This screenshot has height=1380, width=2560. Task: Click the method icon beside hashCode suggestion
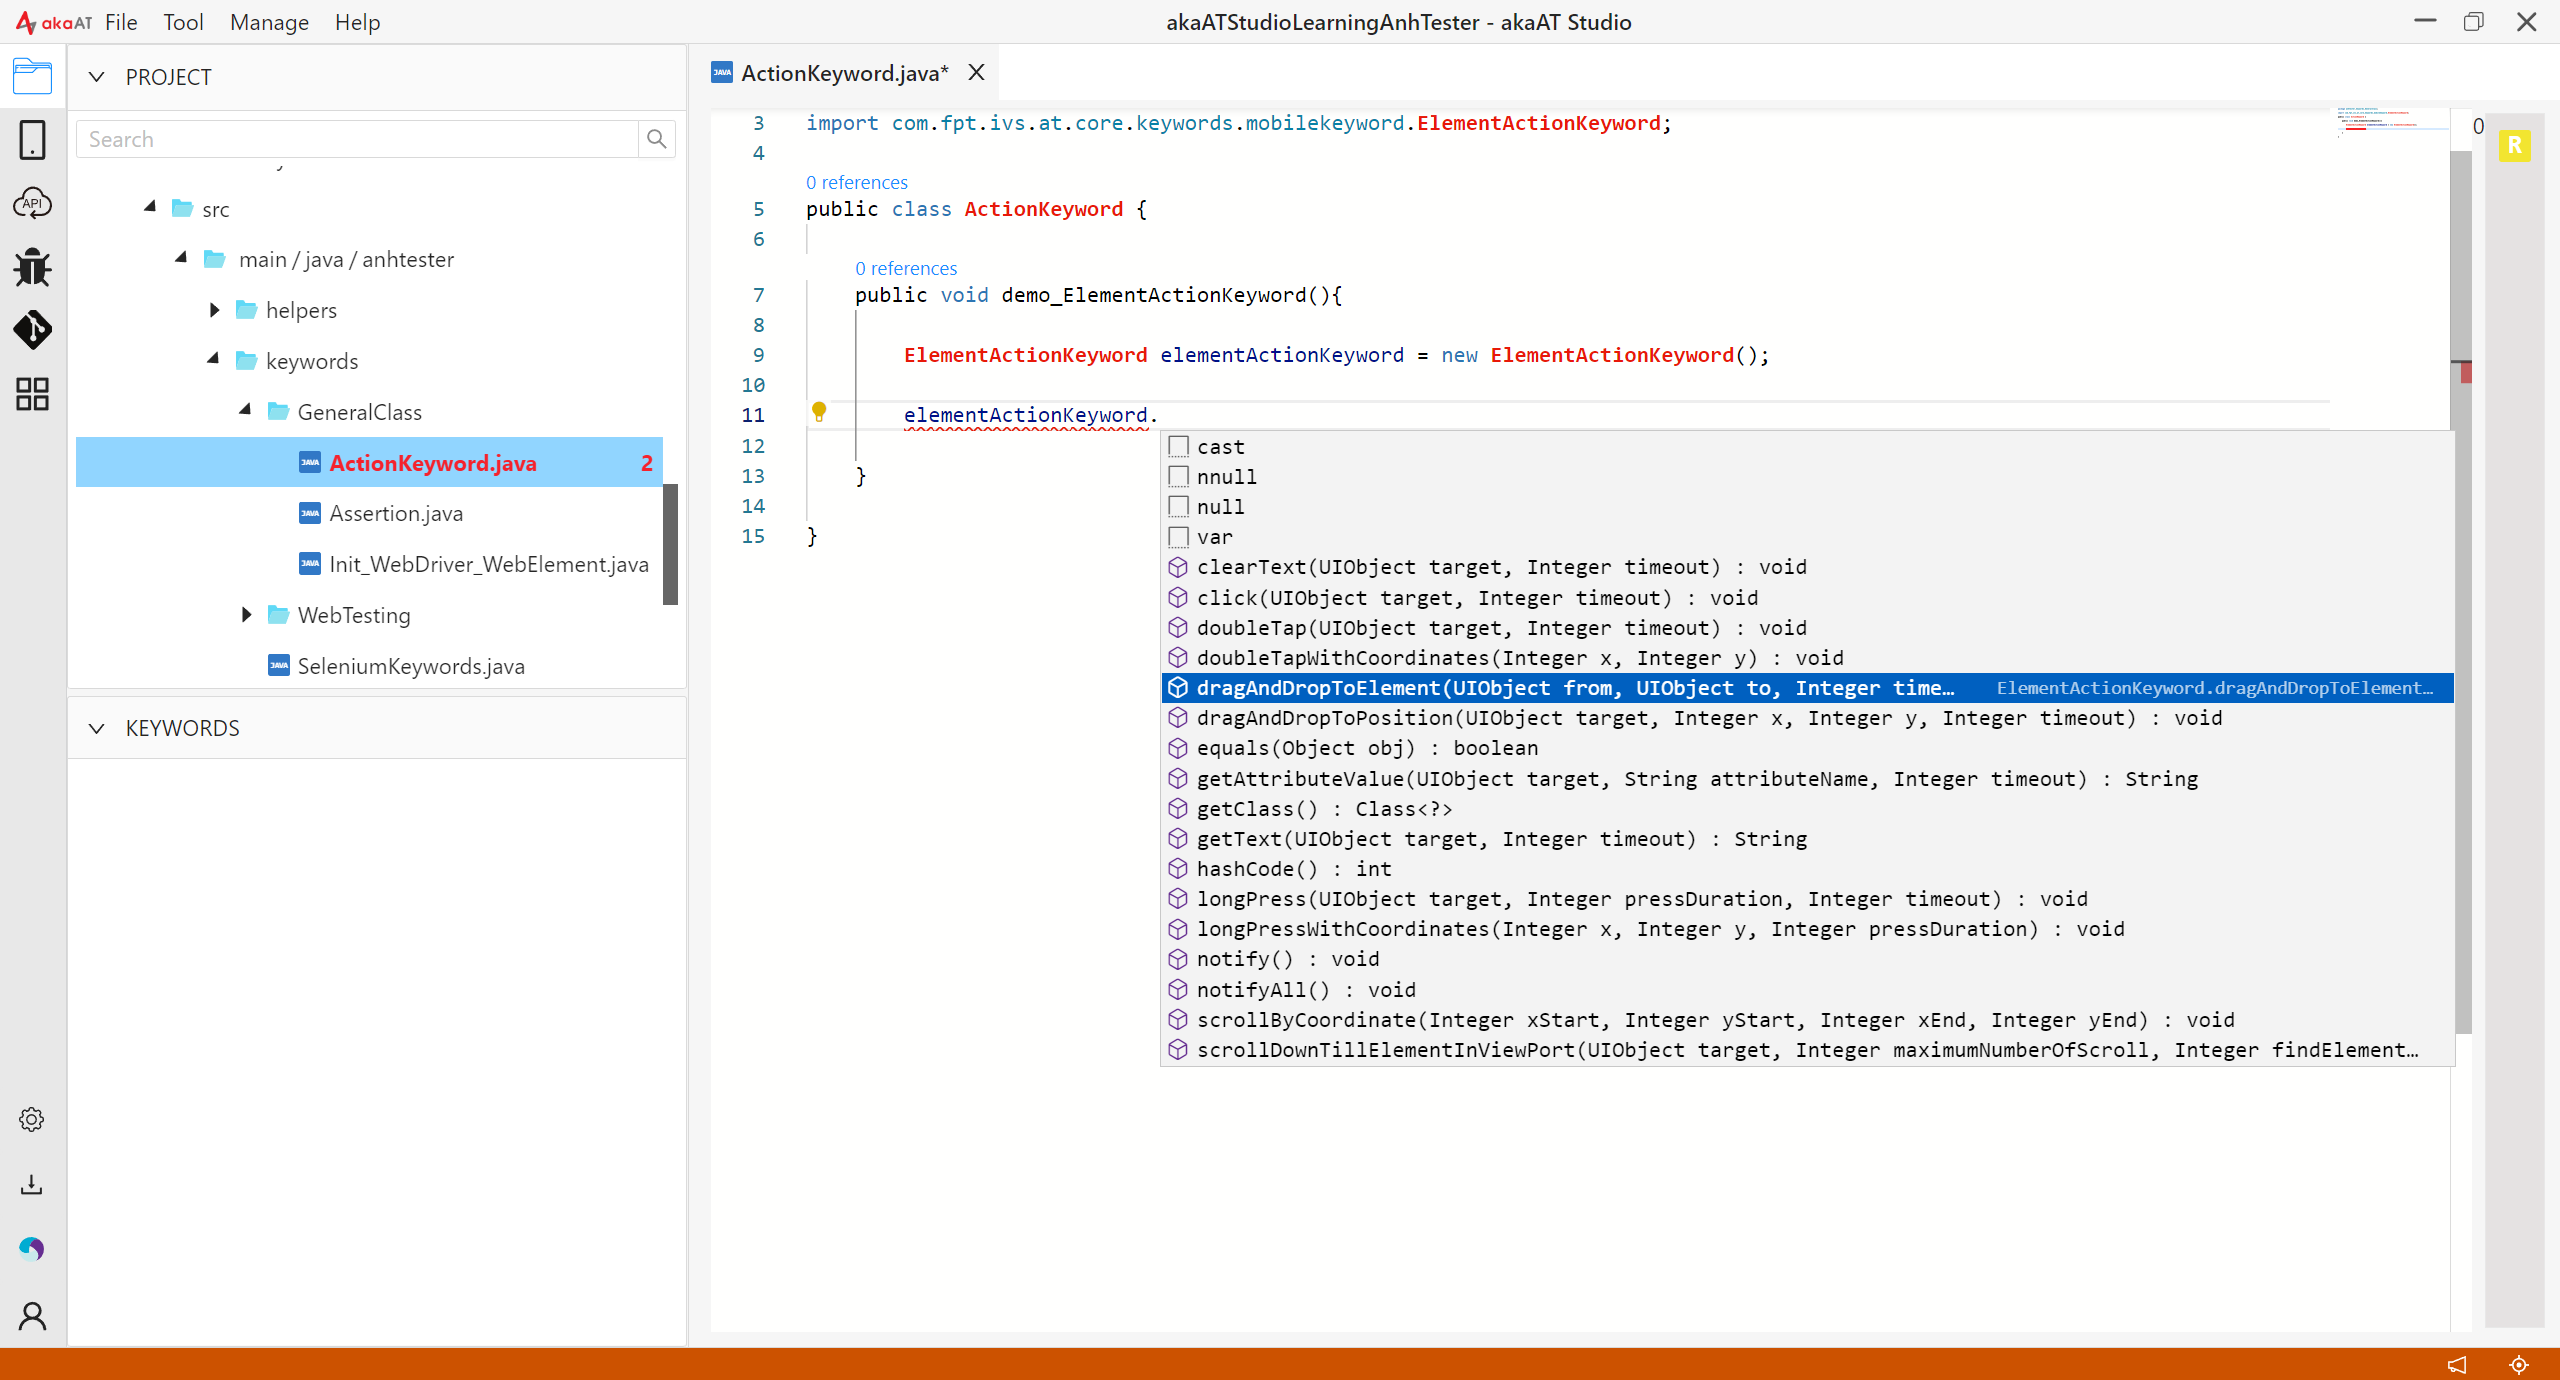[1178, 868]
